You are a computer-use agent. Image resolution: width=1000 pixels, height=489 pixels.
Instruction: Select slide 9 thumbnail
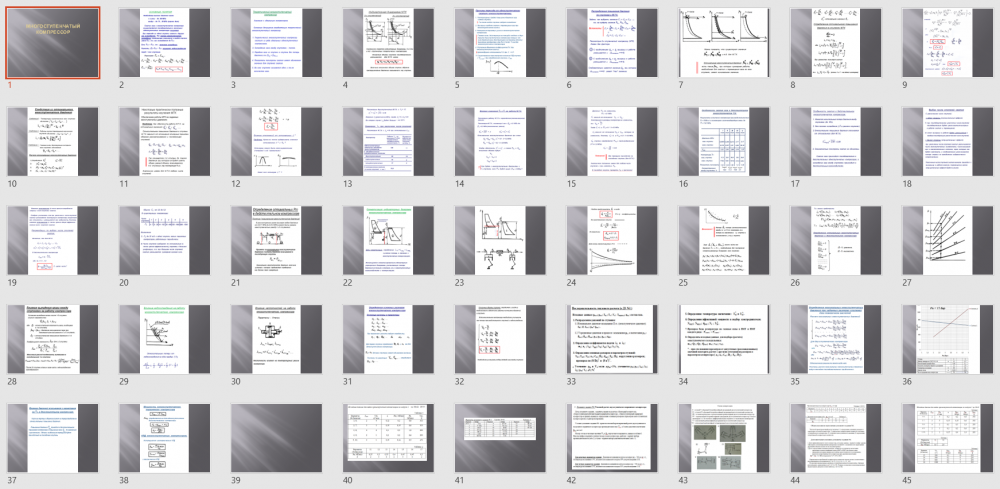coord(948,43)
